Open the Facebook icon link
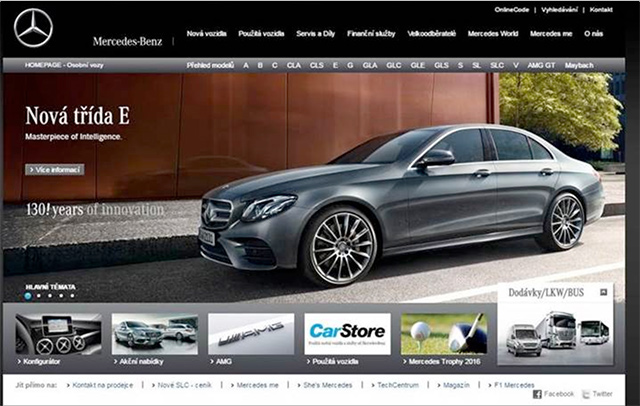Image resolution: width=640 pixels, height=406 pixels. pyautogui.click(x=538, y=394)
